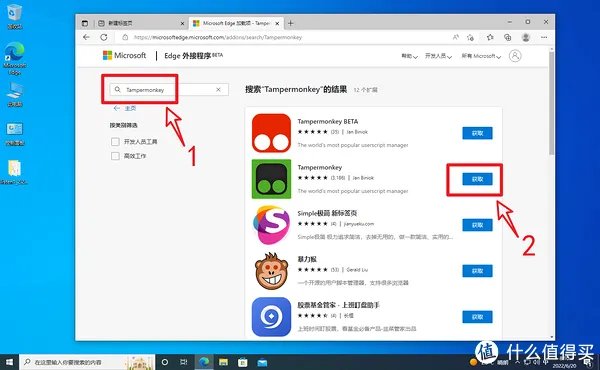This screenshot has width=600, height=370.
Task: Open Cortana circle icon in taskbar
Action: point(165,362)
